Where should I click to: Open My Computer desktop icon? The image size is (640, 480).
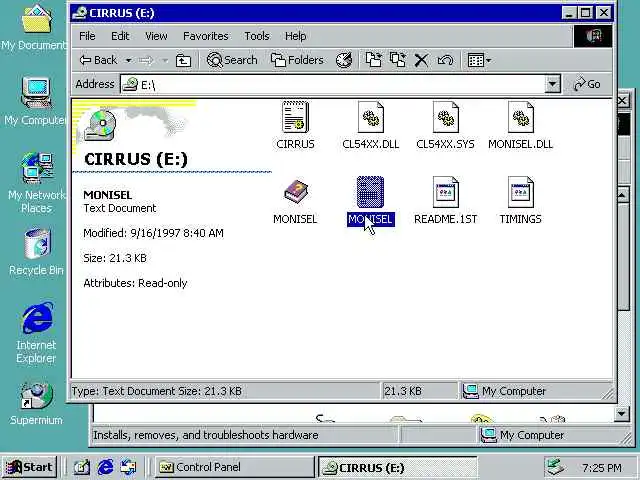pos(36,102)
